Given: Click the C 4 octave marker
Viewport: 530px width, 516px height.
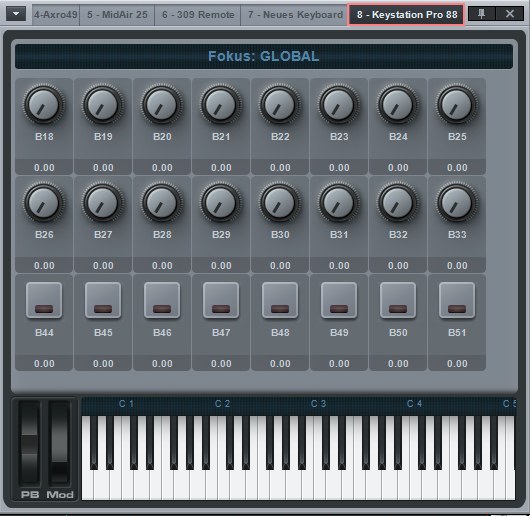Looking at the screenshot, I should [414, 403].
